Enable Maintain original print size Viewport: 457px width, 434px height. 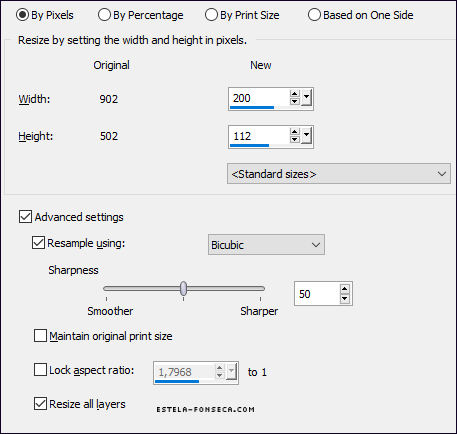(x=40, y=336)
